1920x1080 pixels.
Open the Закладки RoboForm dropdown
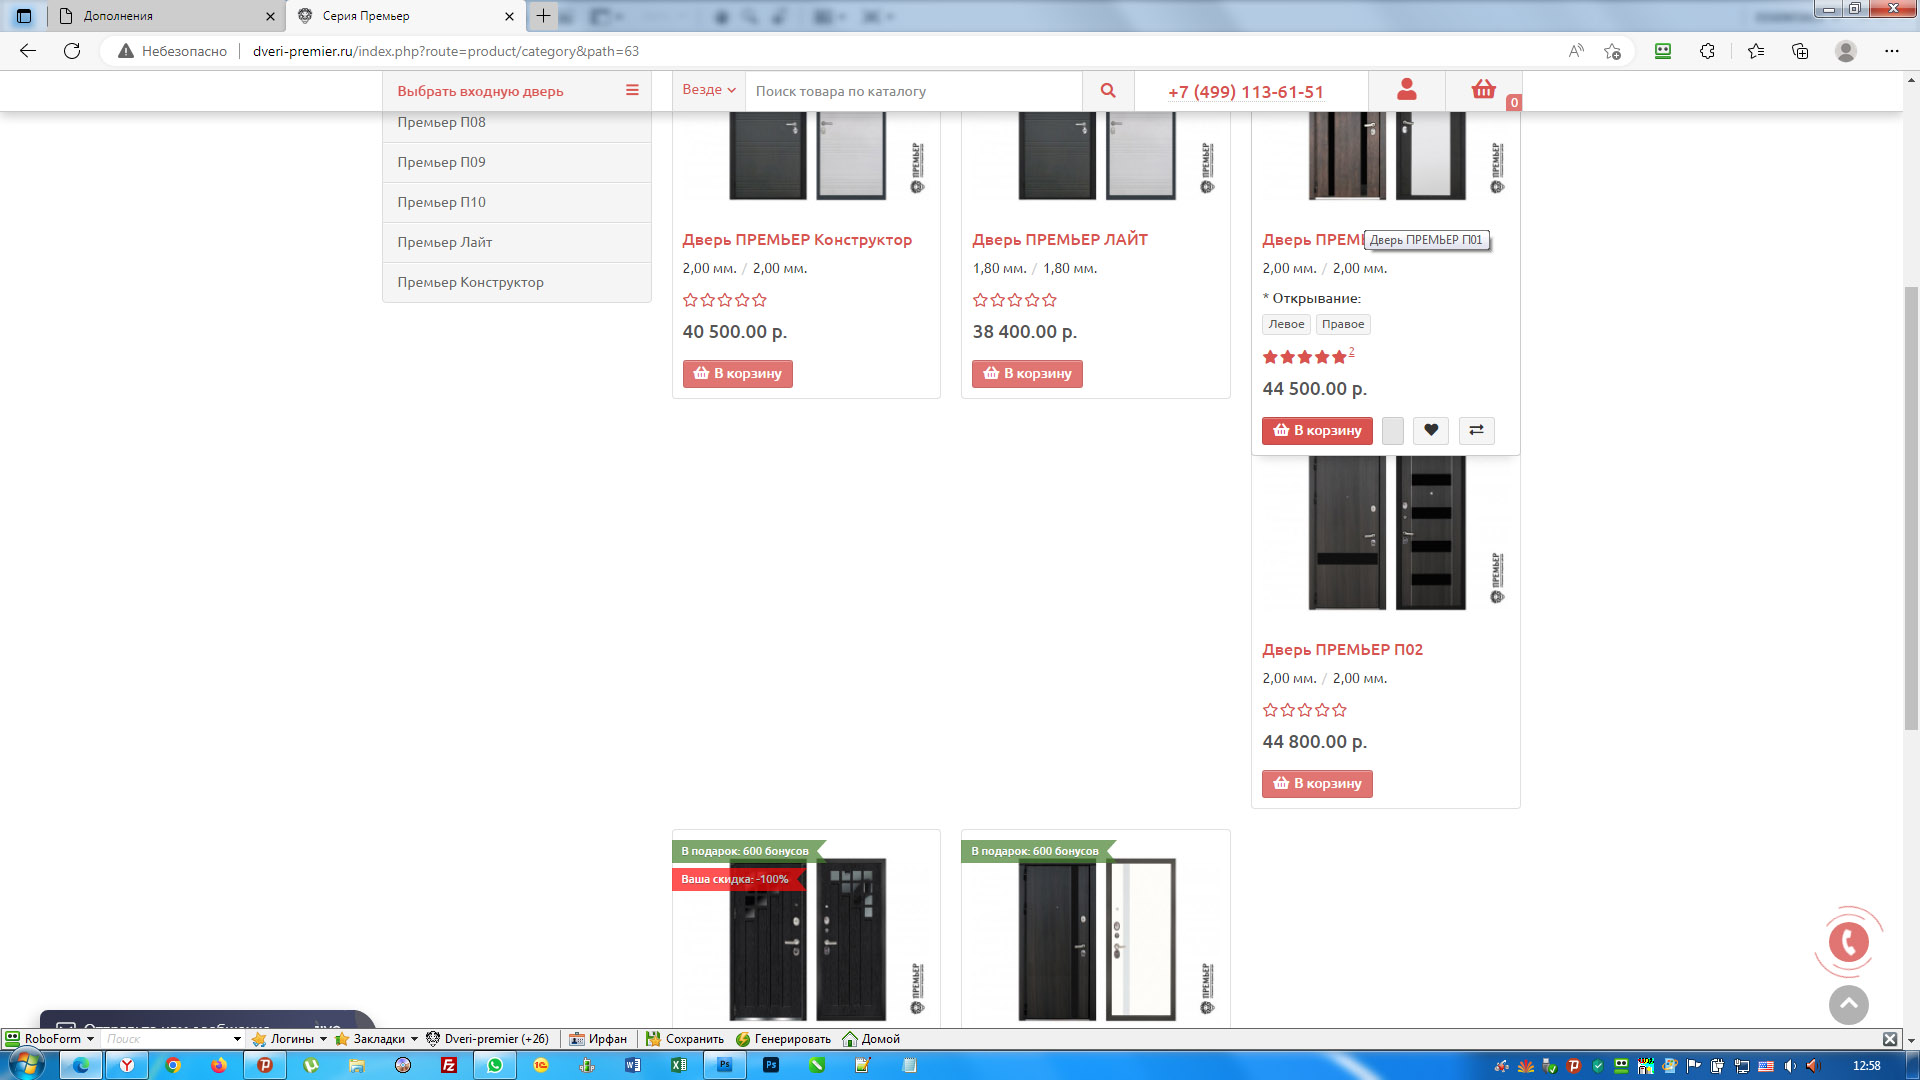(x=377, y=1039)
